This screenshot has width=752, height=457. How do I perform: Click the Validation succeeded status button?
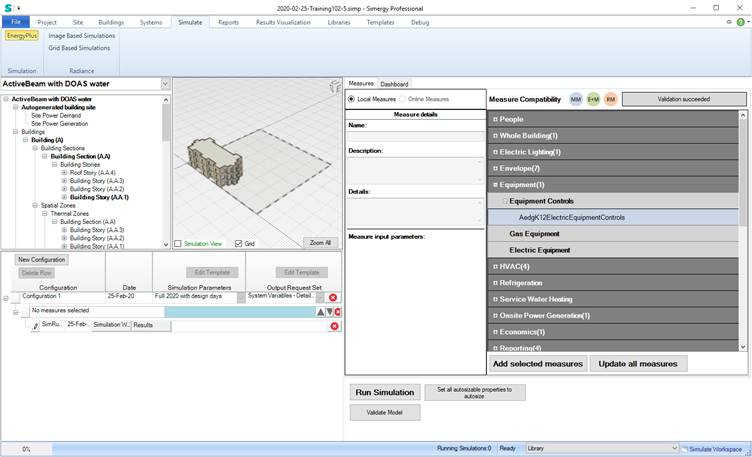pos(684,99)
